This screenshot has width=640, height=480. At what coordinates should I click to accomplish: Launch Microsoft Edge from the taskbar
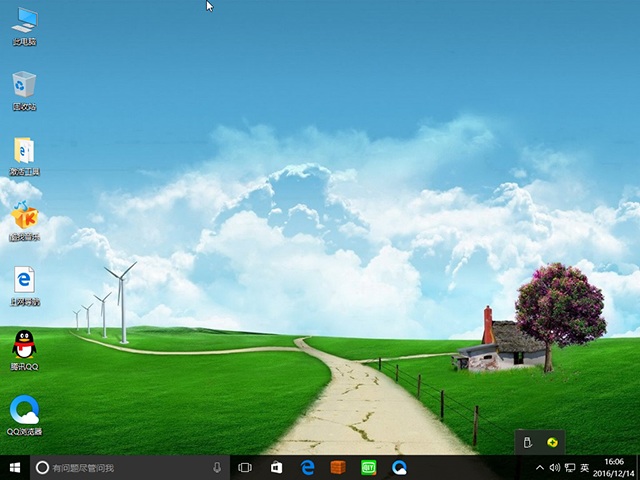click(308, 468)
